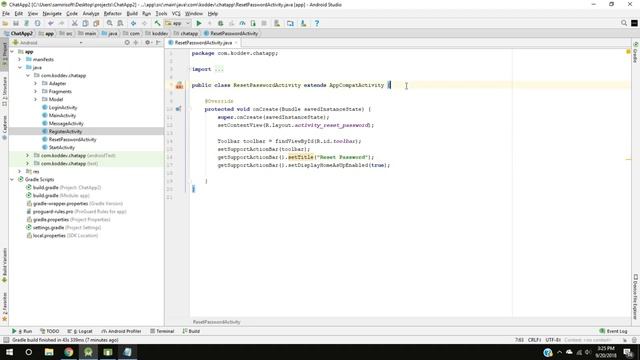Screen dimensions: 640x360
Task: Open the app run configuration dropdown
Action: click(x=178, y=23)
